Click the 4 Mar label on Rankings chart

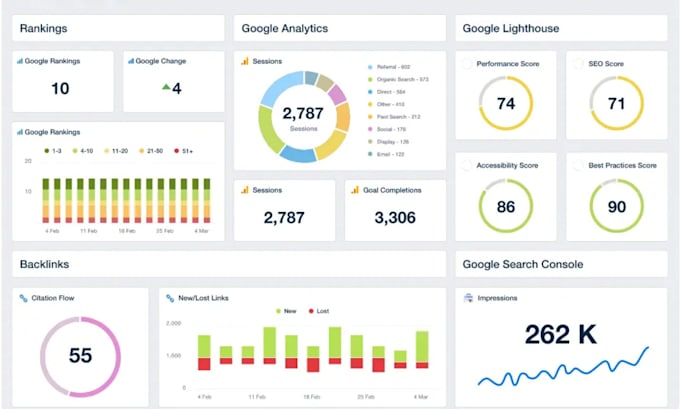tap(202, 231)
